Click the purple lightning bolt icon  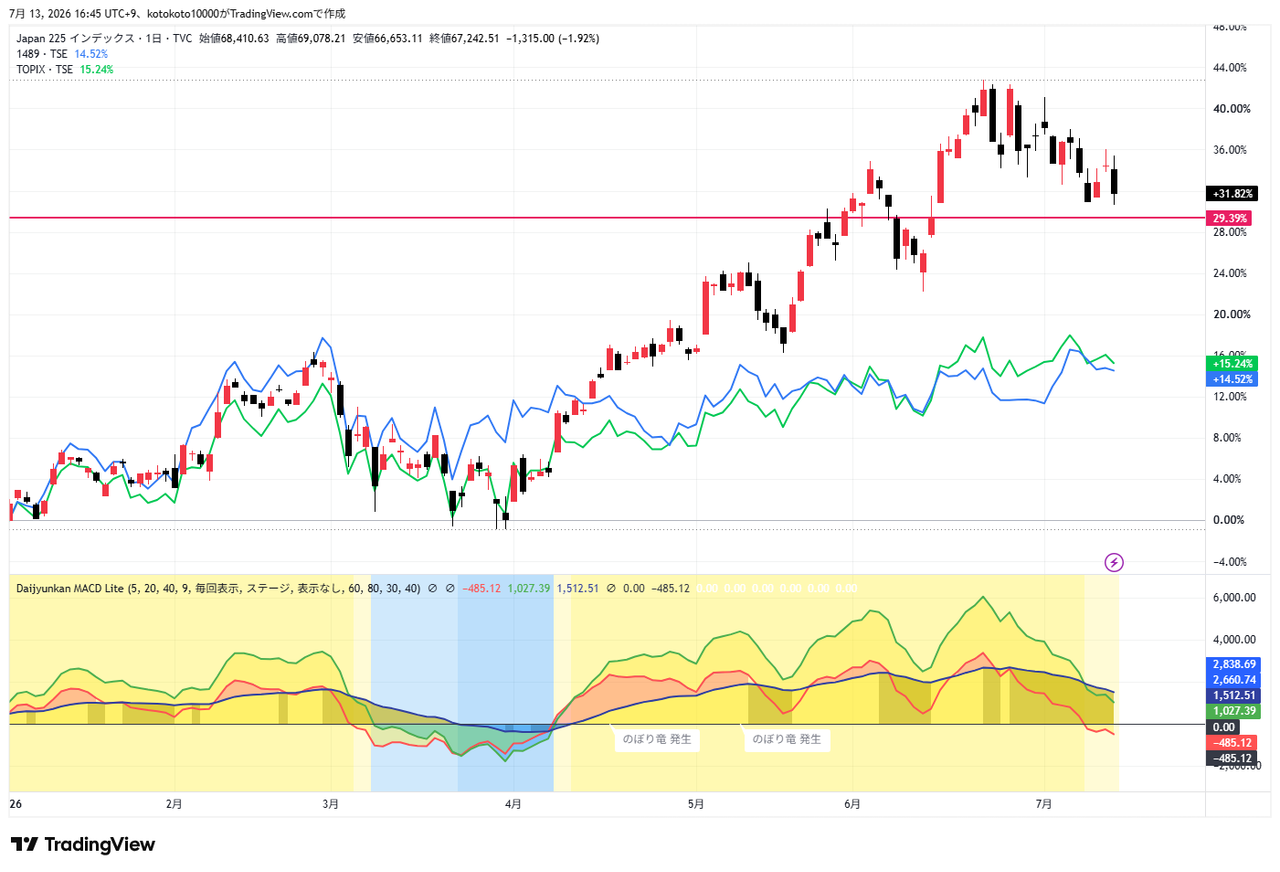click(x=1114, y=562)
